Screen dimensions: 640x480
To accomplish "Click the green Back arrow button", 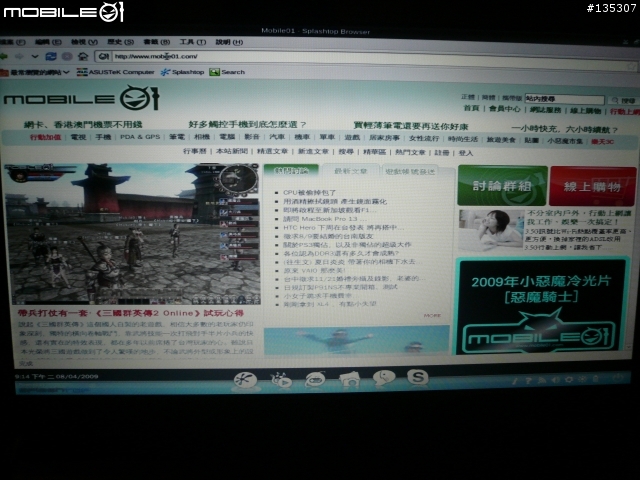I will [4, 56].
